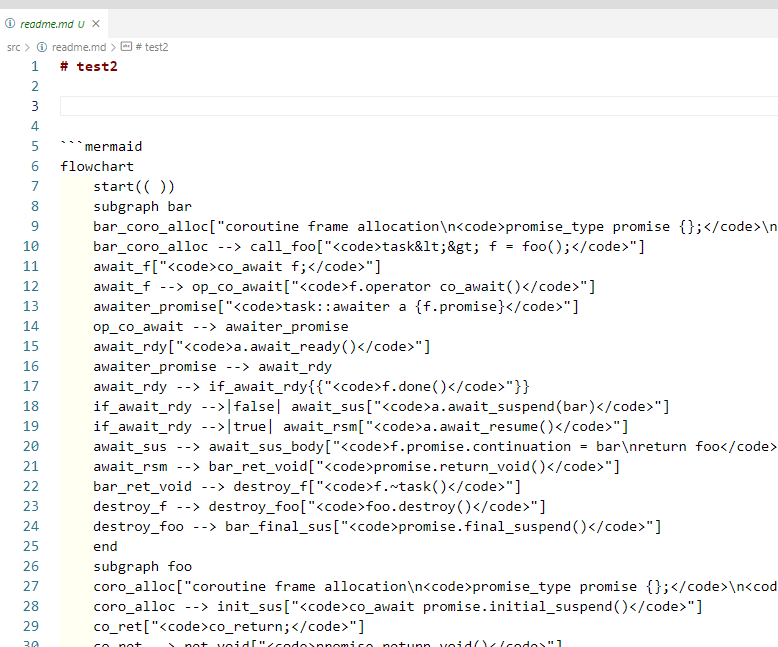Click 'bar_final_sus[' on line 24

283,526
